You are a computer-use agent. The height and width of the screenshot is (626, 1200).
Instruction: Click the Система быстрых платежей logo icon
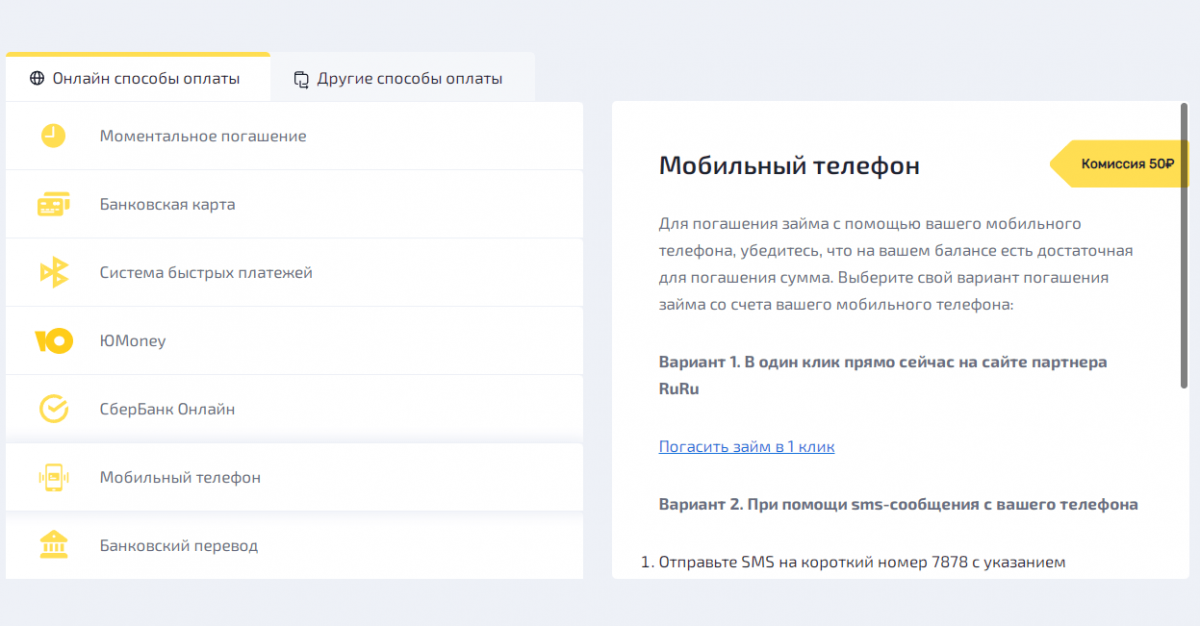pos(53,272)
